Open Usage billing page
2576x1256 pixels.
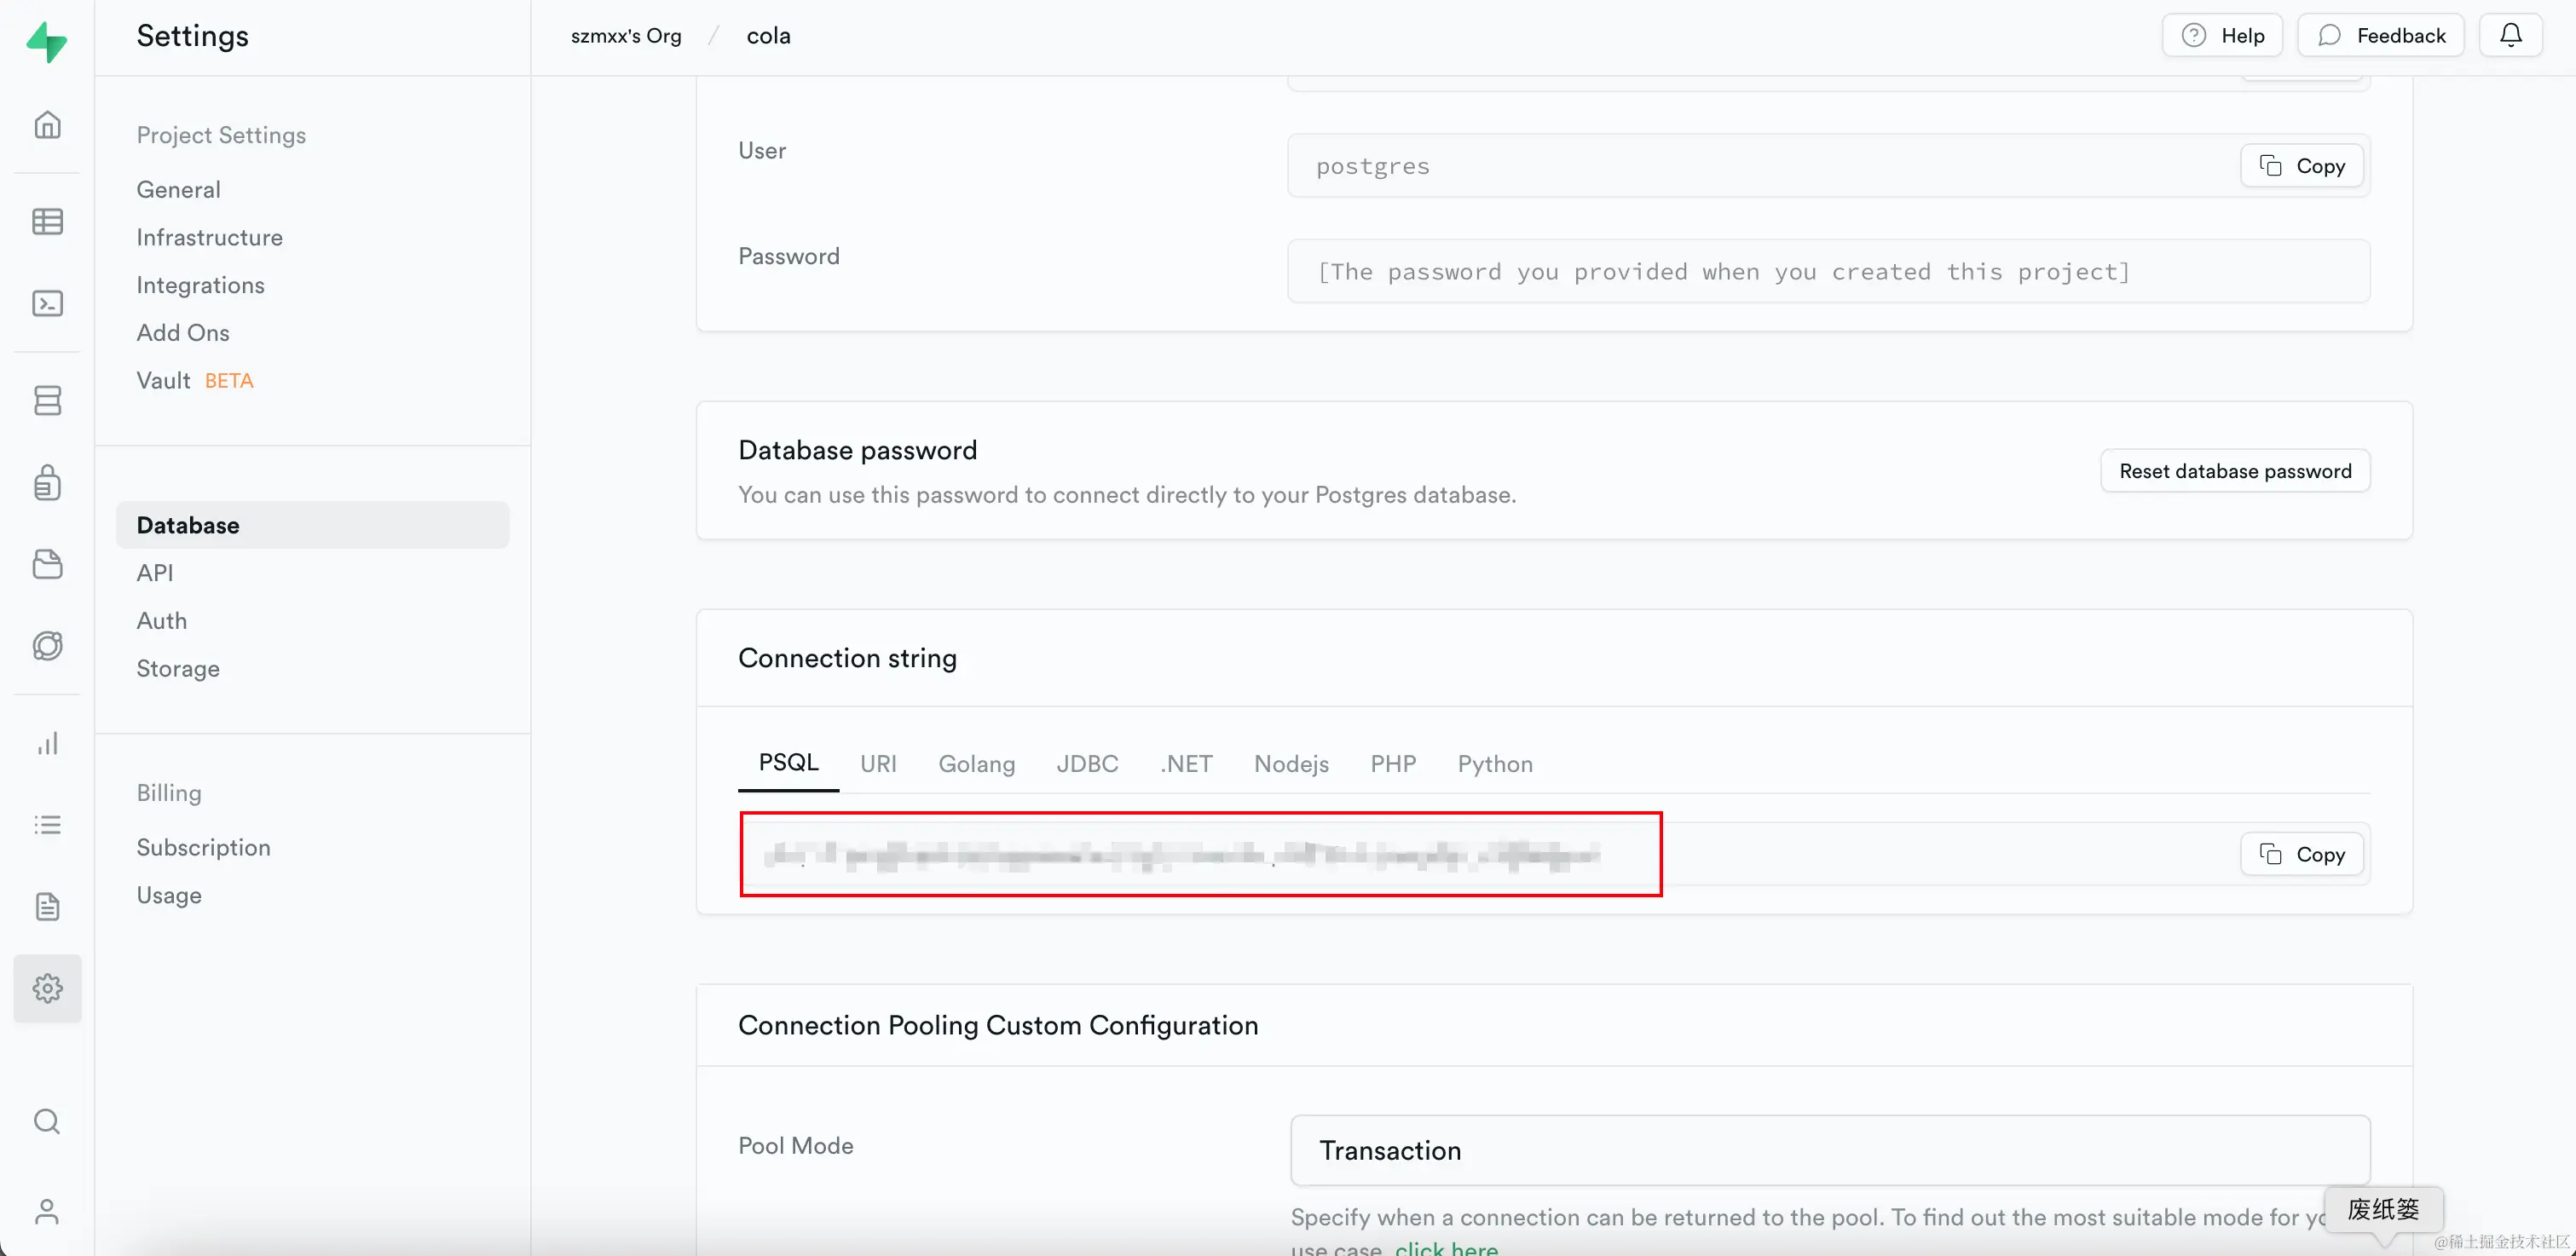pos(169,895)
